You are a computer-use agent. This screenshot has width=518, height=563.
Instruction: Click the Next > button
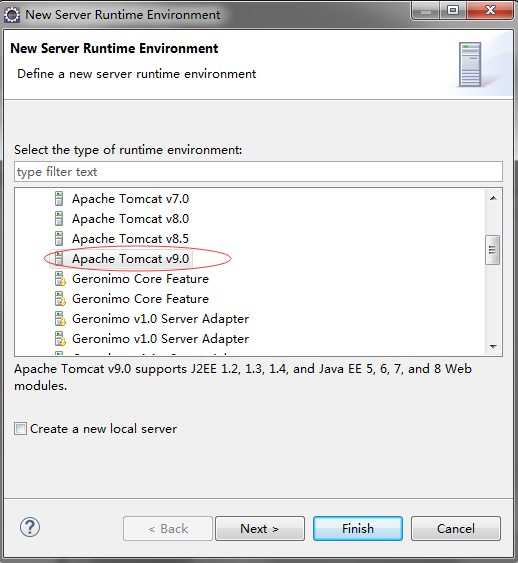[260, 529]
